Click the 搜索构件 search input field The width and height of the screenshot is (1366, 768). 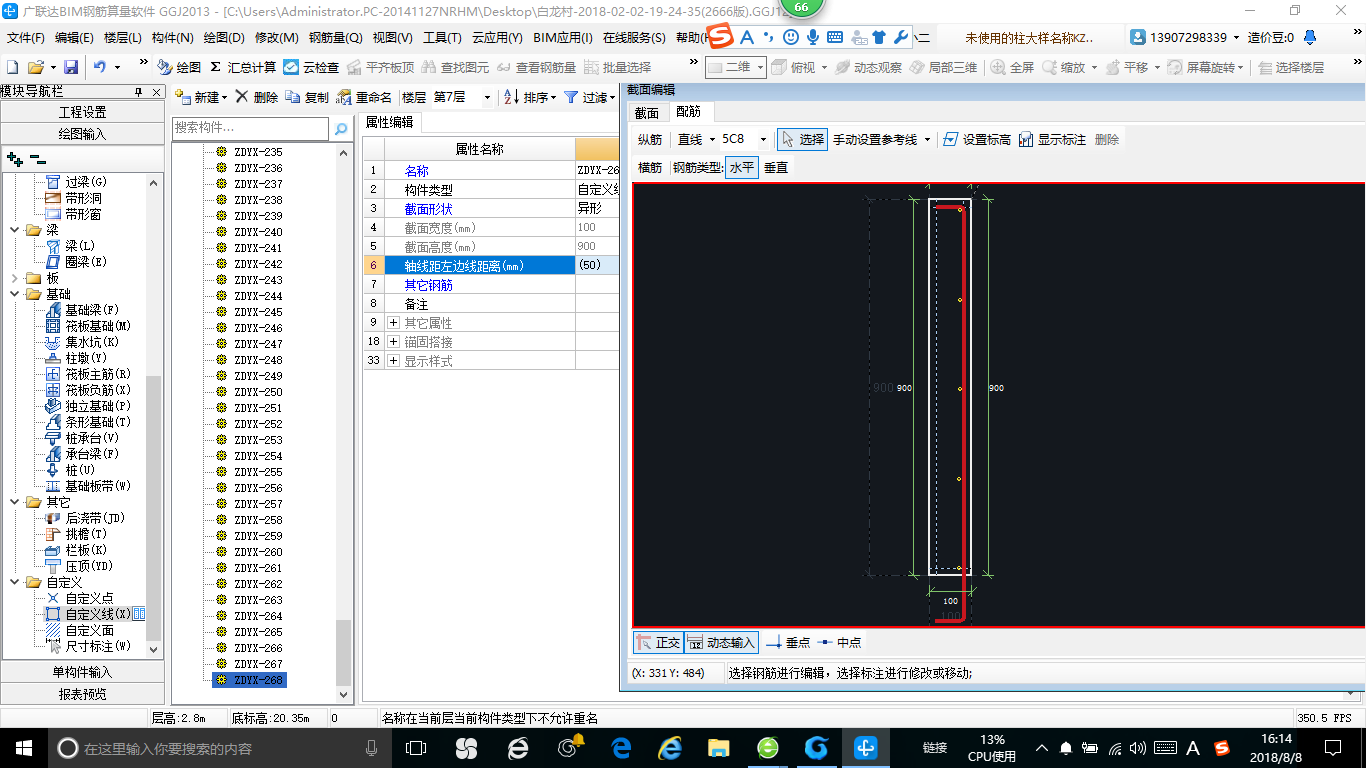[250, 128]
